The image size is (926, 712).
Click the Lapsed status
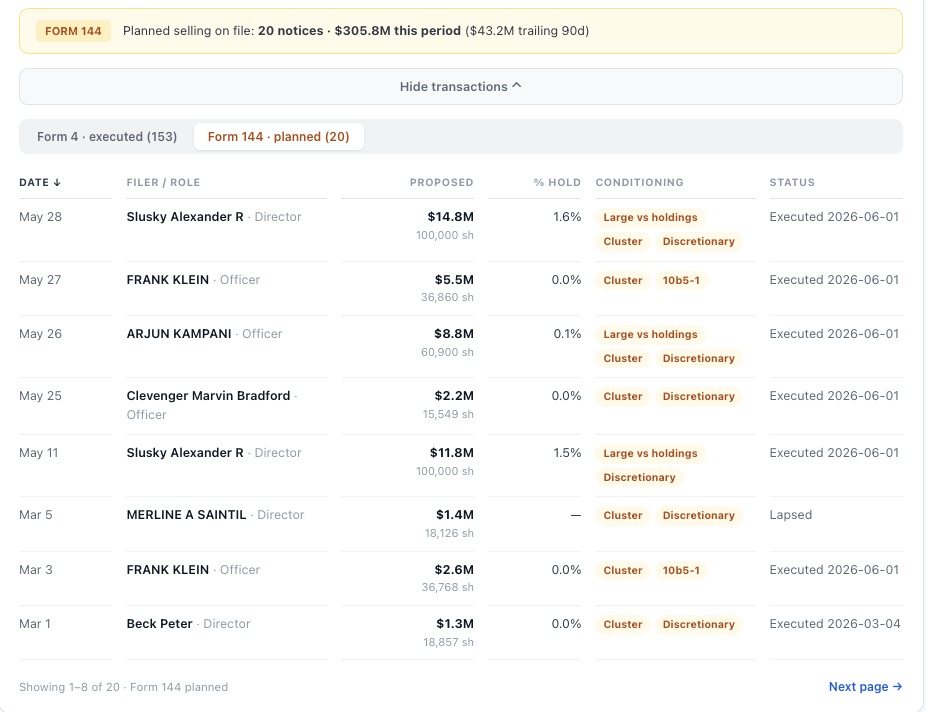click(791, 515)
